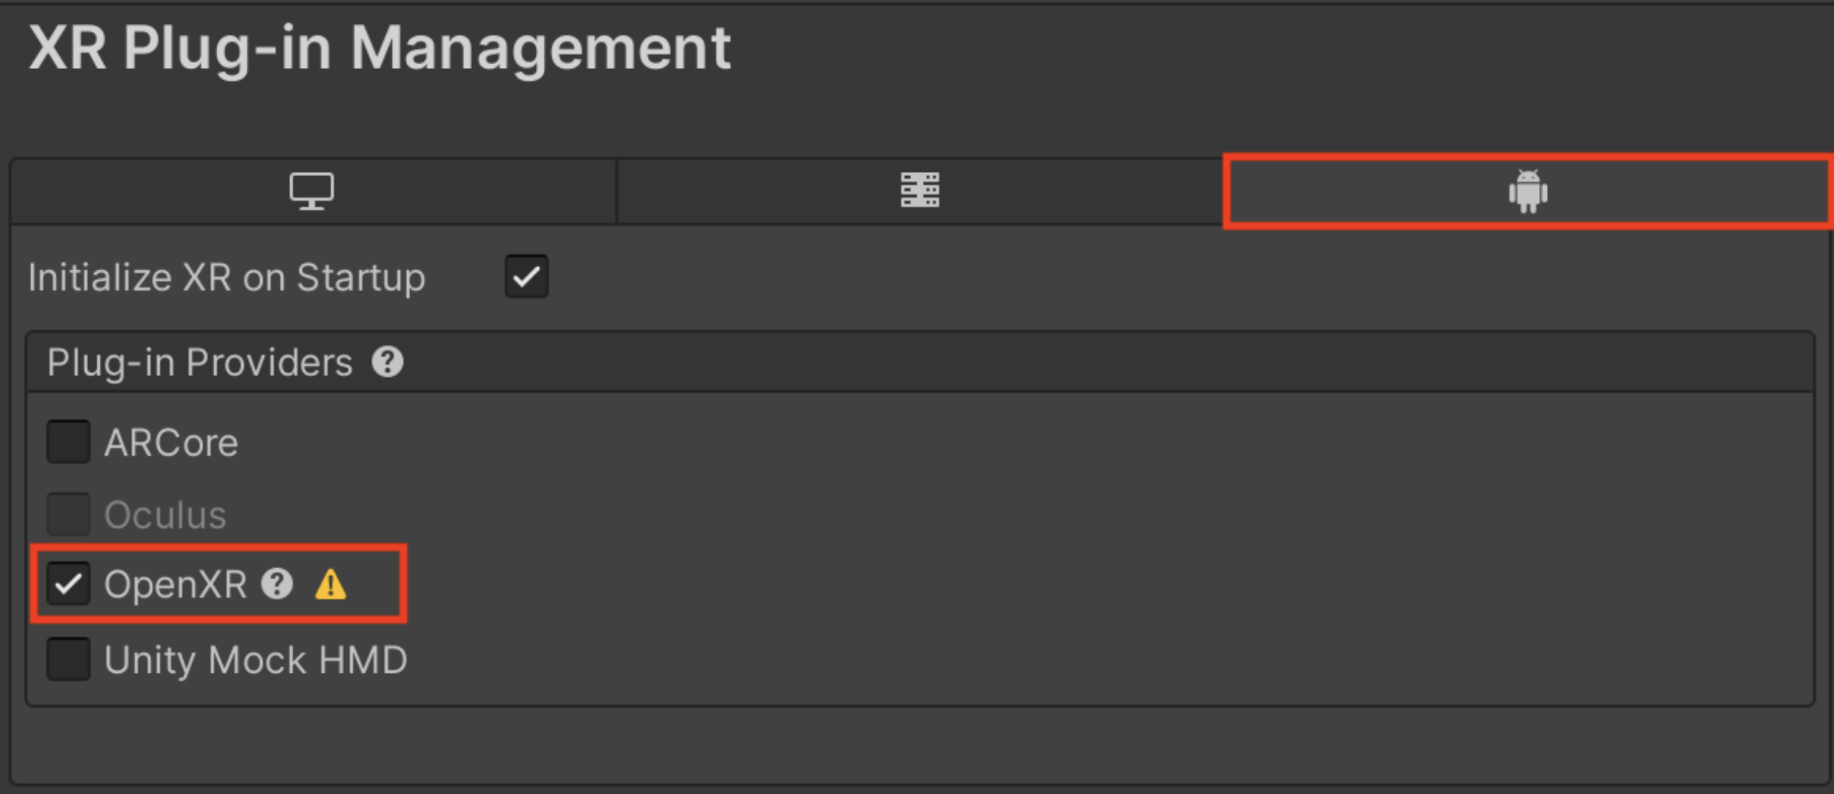The height and width of the screenshot is (794, 1834).
Task: Click the Initialize XR on Startup label
Action: click(226, 278)
